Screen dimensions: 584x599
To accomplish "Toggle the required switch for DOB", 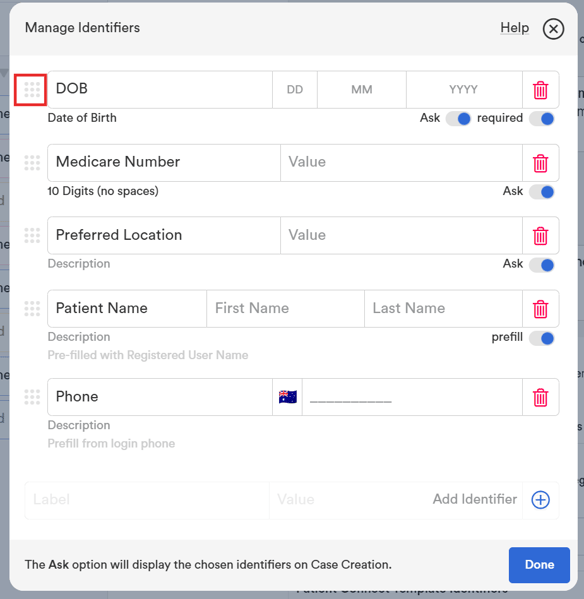I will click(542, 119).
